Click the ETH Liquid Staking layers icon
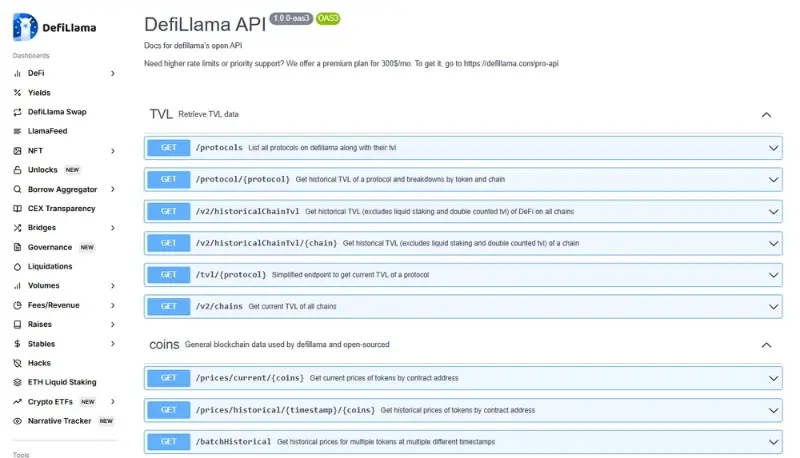This screenshot has width=800, height=458. (x=17, y=382)
